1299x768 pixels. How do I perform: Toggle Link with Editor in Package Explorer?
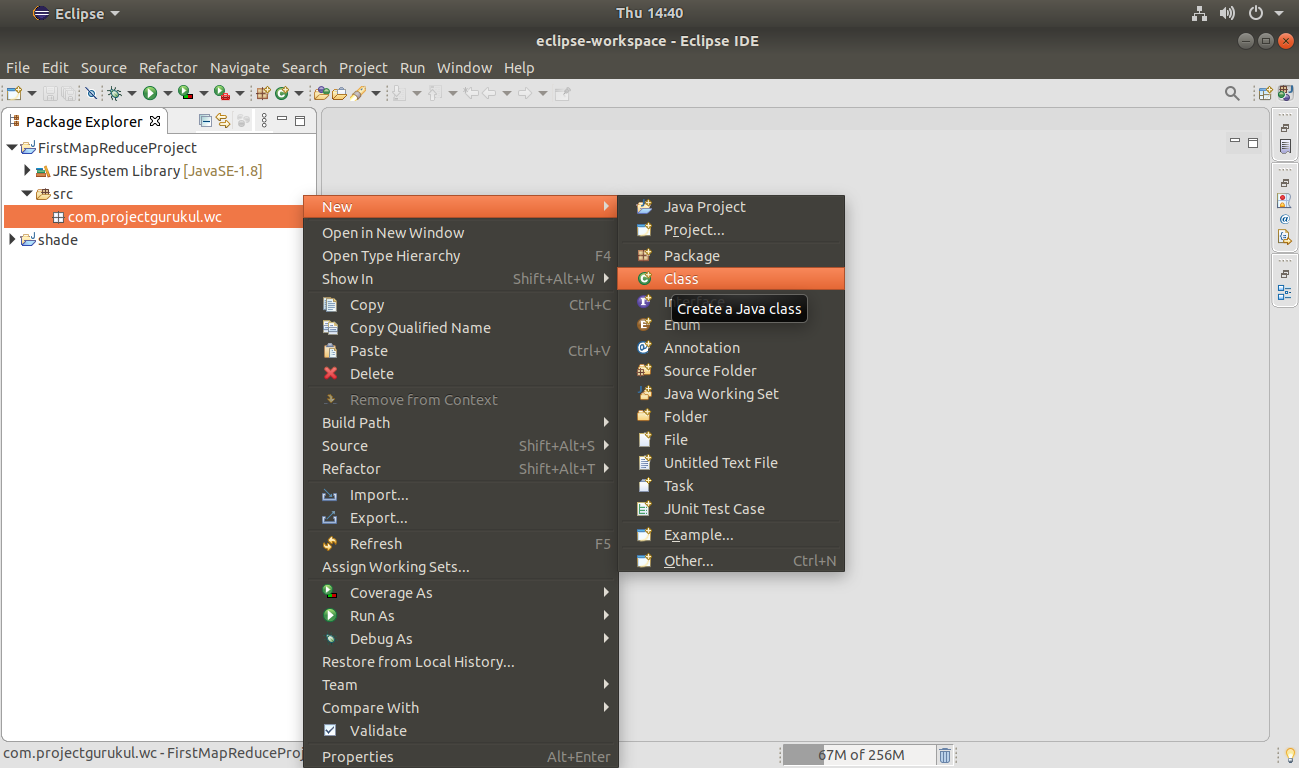coord(223,121)
